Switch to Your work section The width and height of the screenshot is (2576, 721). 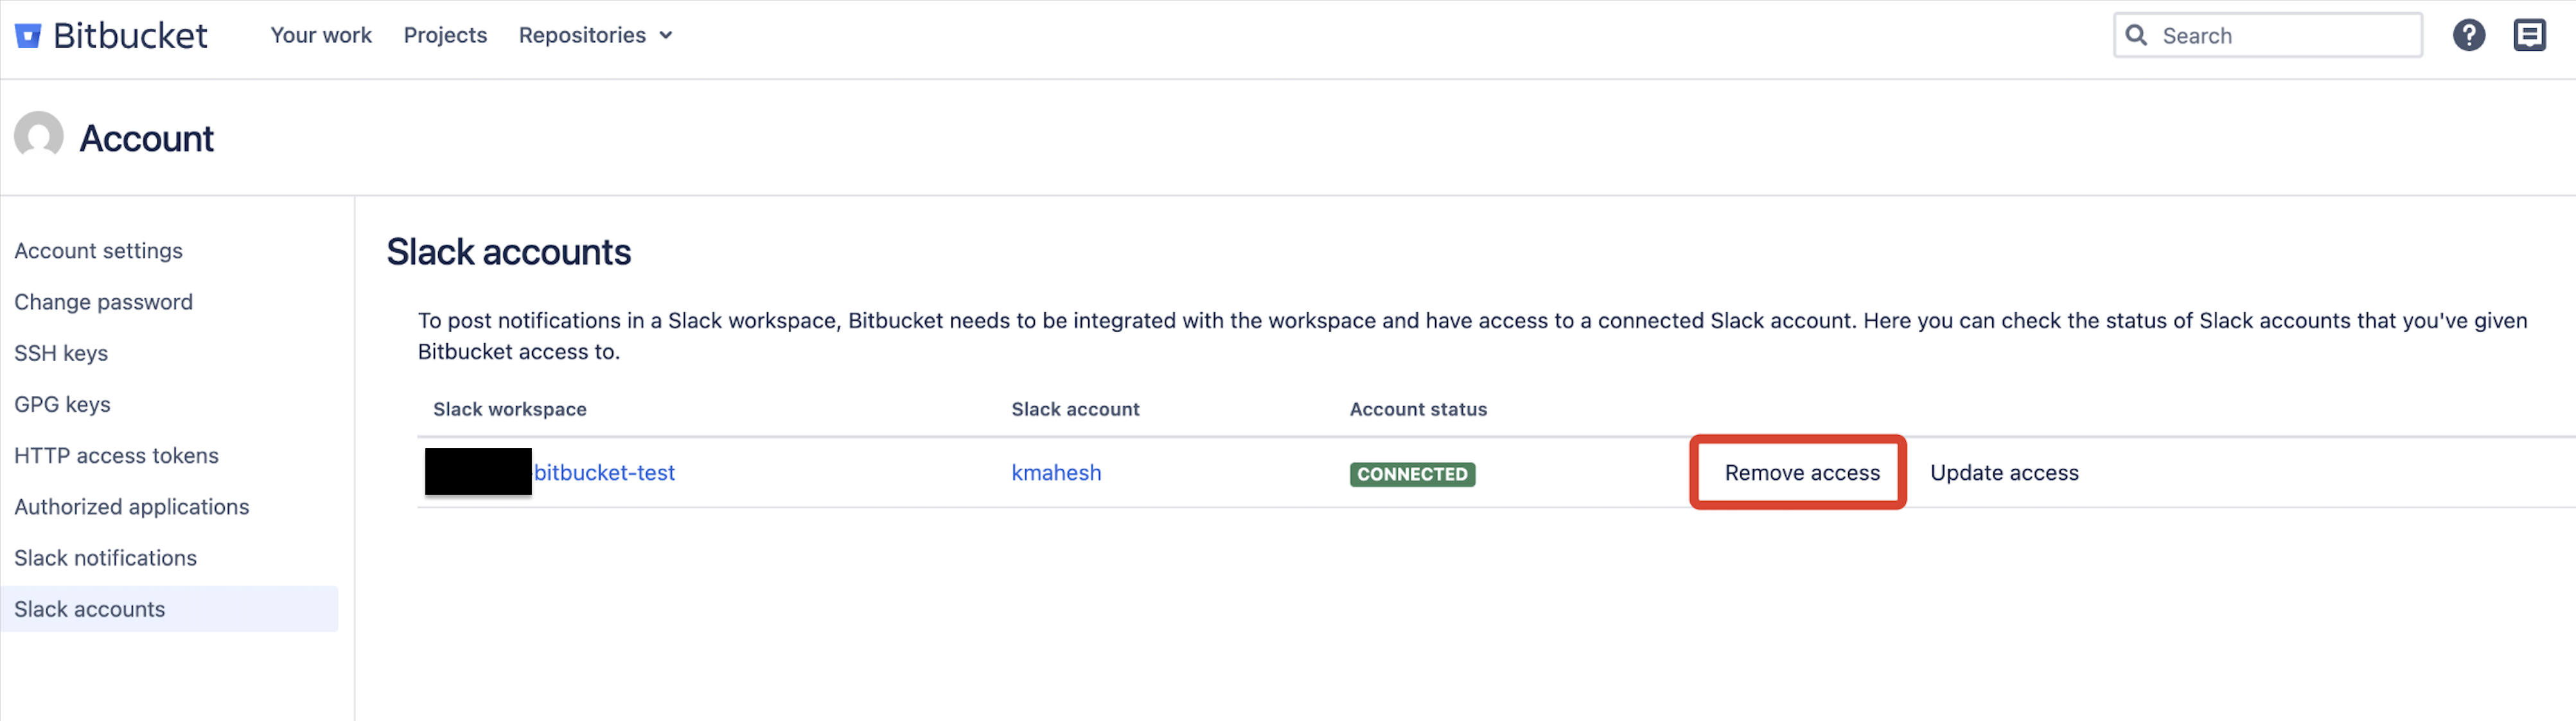click(321, 34)
